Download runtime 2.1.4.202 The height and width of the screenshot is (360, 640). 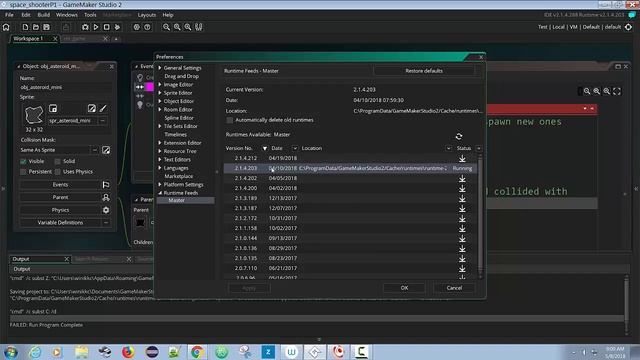[462, 178]
